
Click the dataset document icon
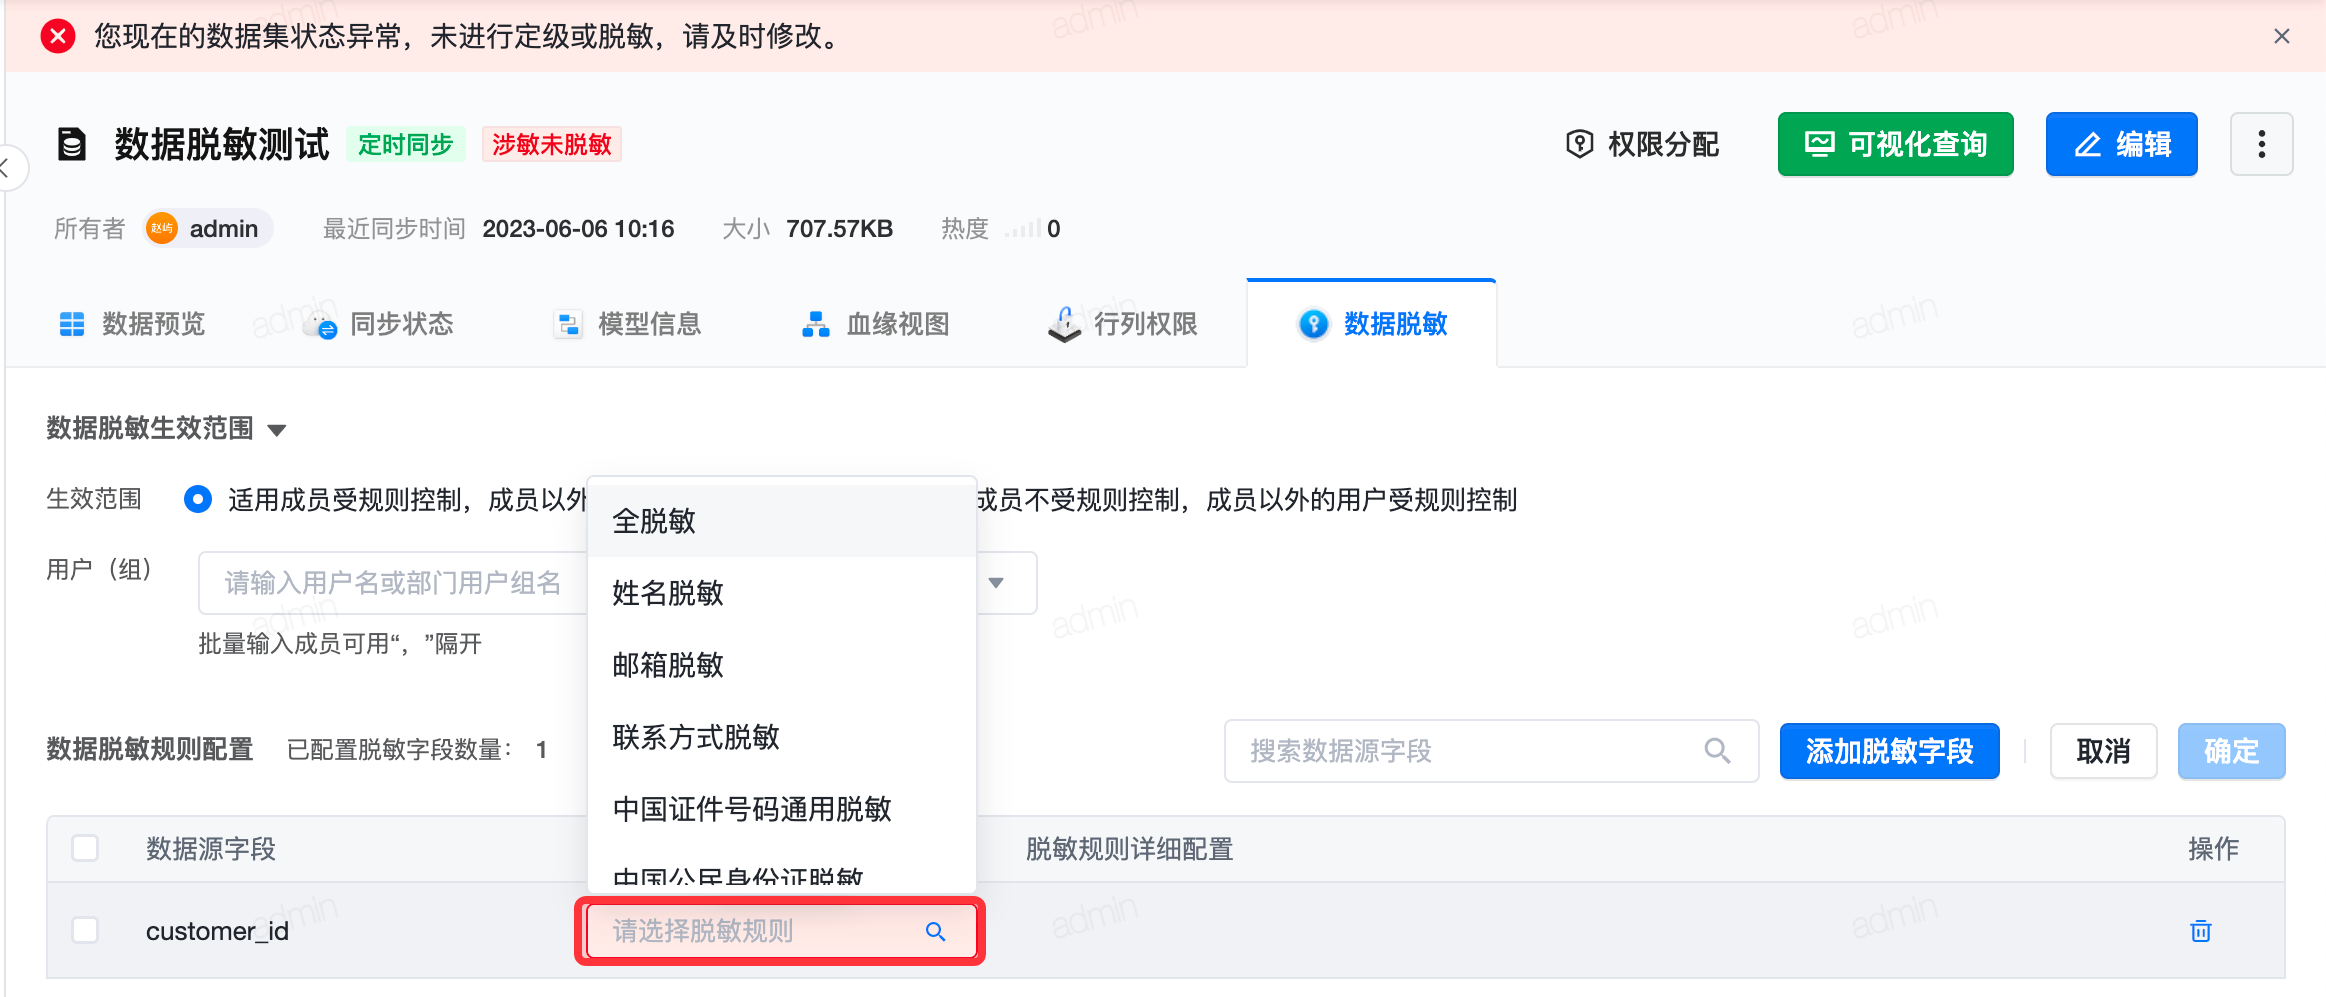coord(72,144)
